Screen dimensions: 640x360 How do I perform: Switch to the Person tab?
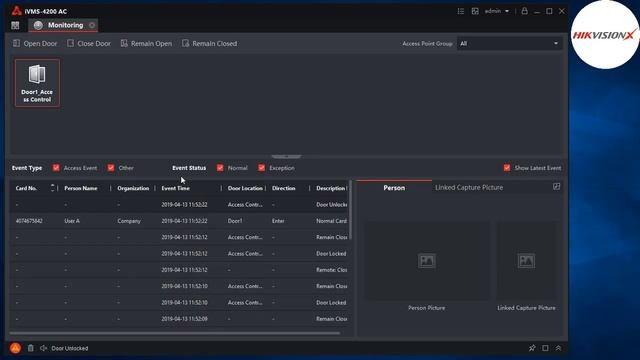point(394,188)
